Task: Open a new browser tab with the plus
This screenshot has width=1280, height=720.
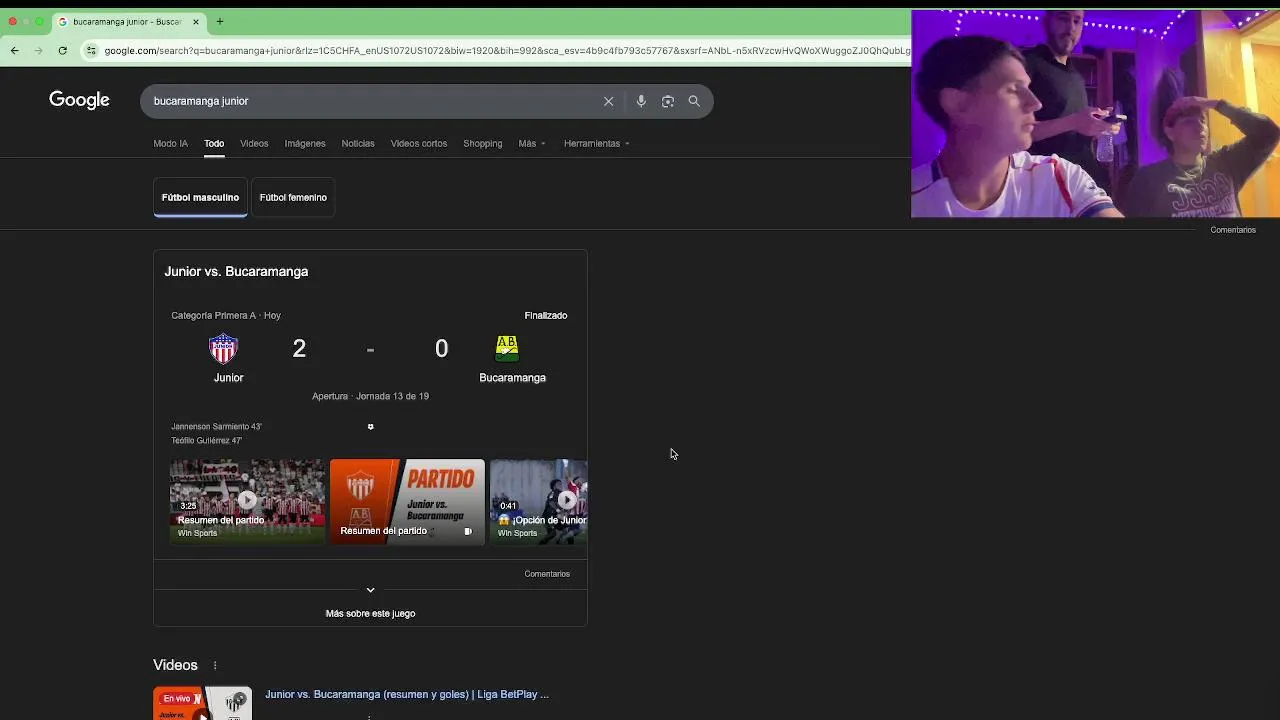Action: coord(220,21)
